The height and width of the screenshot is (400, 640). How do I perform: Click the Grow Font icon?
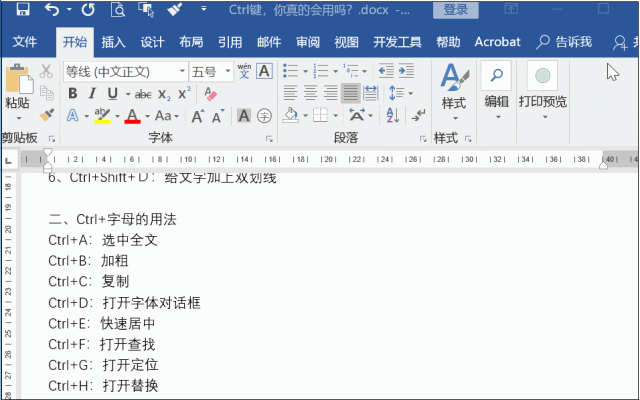[x=198, y=116]
